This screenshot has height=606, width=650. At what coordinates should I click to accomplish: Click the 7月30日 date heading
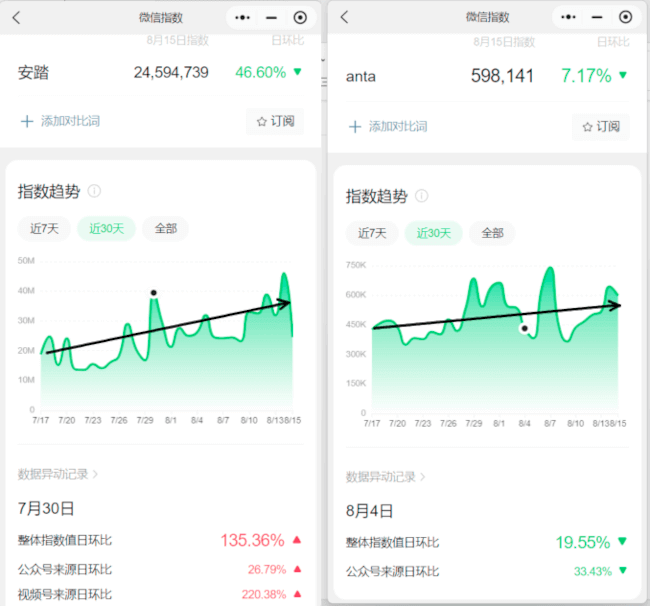pyautogui.click(x=46, y=508)
